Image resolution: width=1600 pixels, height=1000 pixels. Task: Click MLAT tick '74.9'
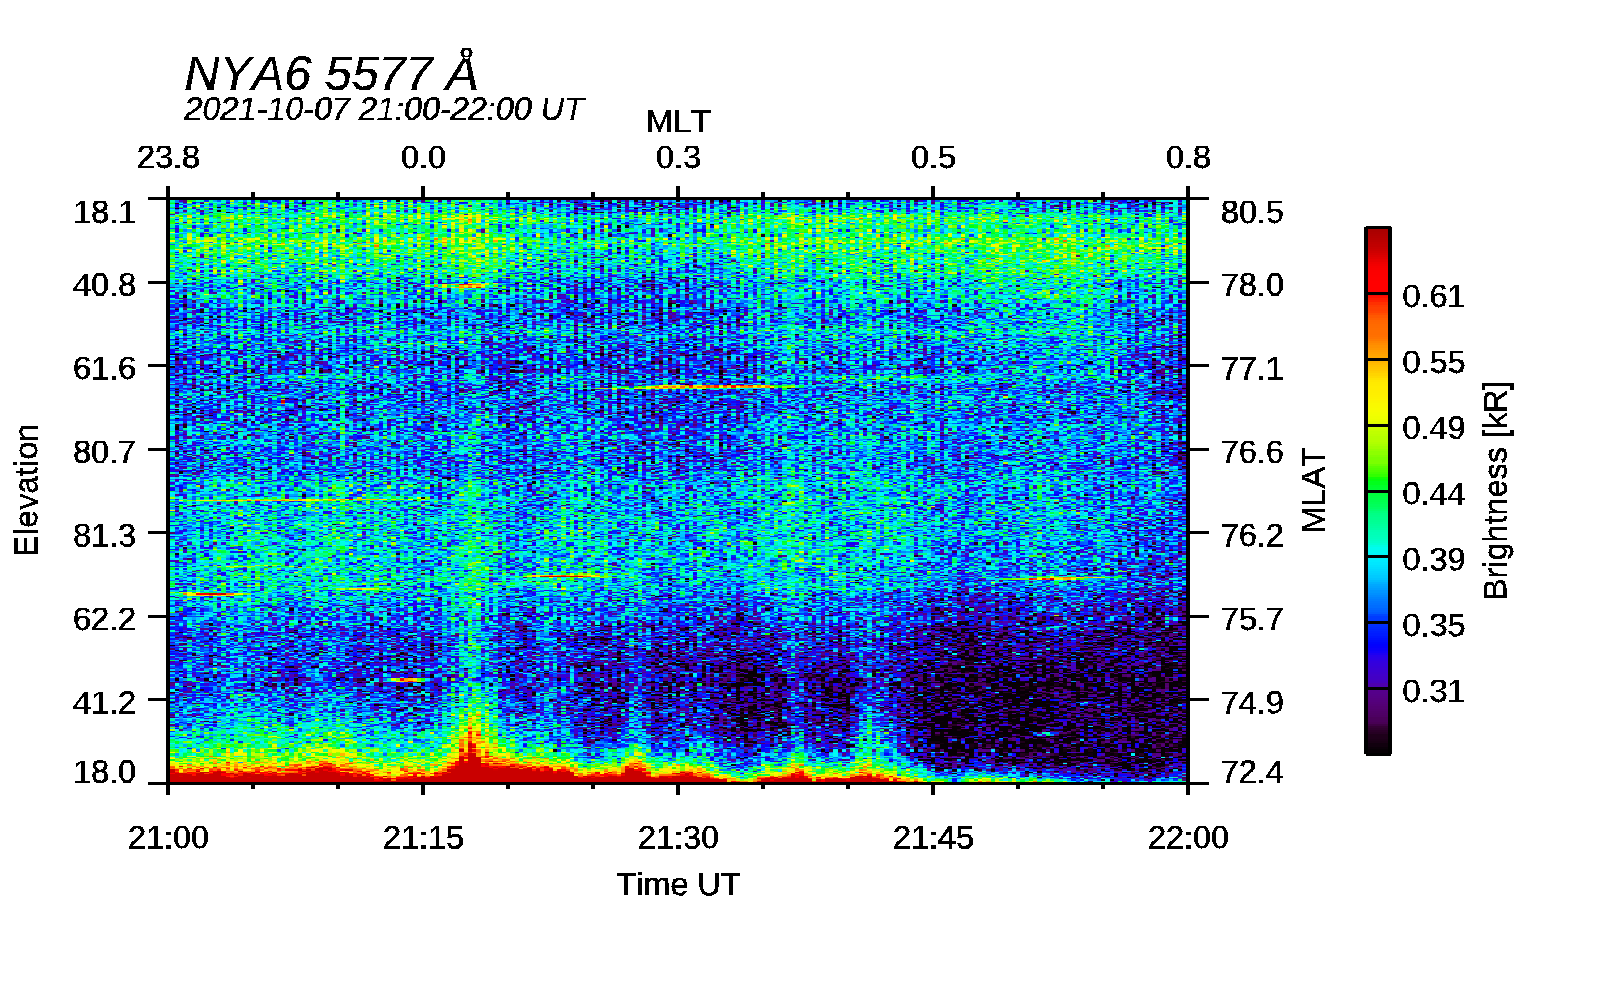[1252, 702]
